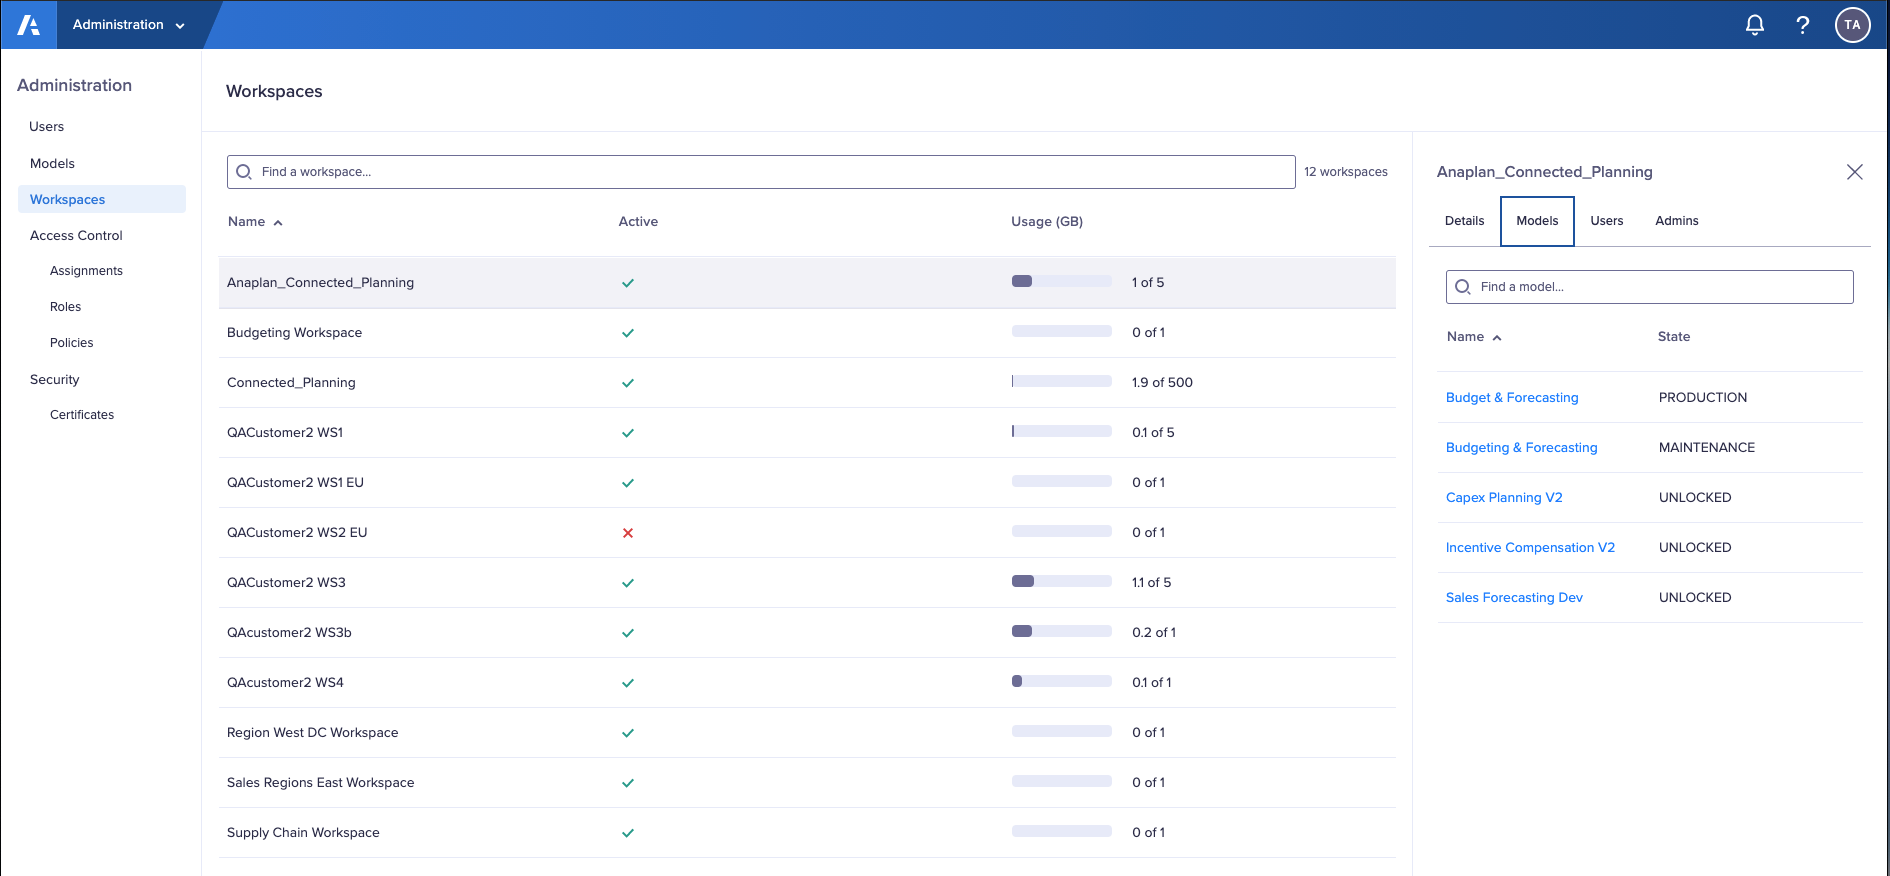Open the TA user avatar menu
Screen dimensions: 1890x876
coord(1852,25)
